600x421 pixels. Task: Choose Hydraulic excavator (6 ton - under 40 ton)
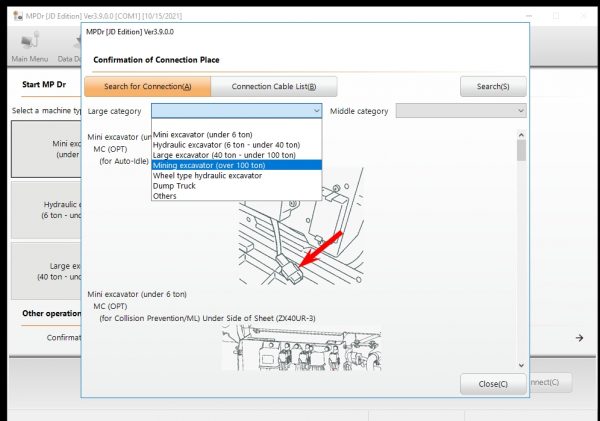236,145
